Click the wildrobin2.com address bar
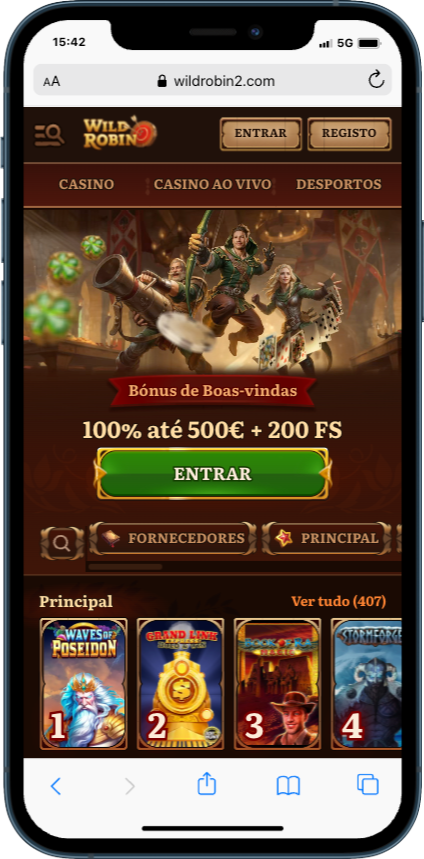This screenshot has height=859, width=424. pyautogui.click(x=213, y=81)
